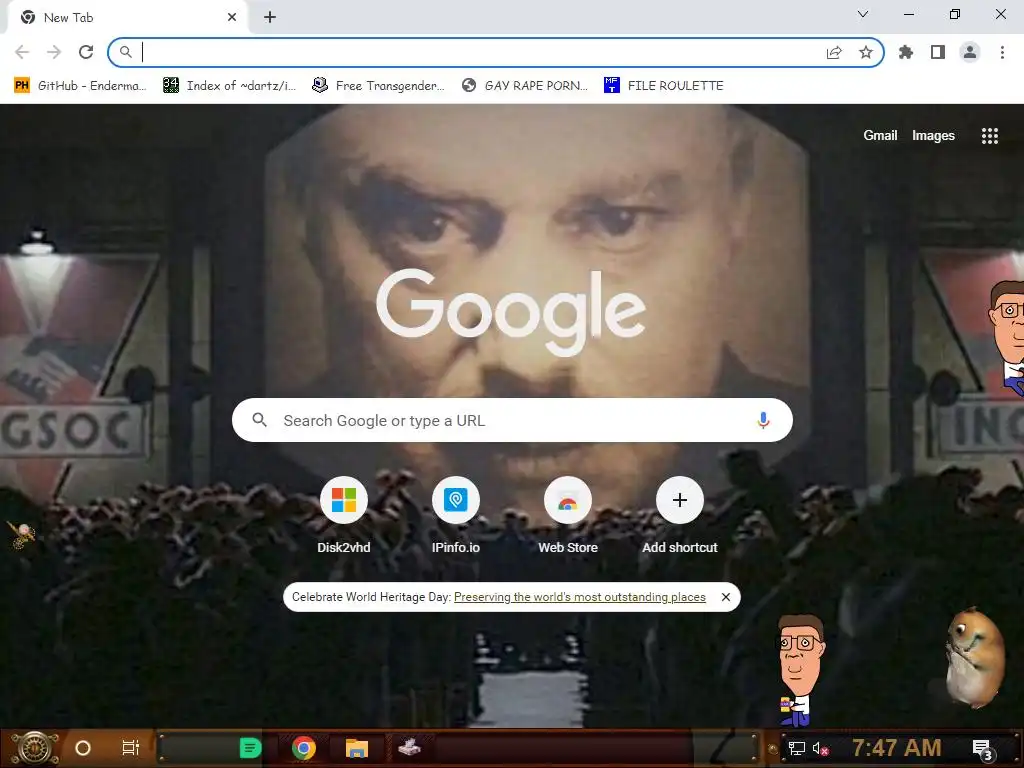
Task: Start voice search with the microphone
Action: 763,421
